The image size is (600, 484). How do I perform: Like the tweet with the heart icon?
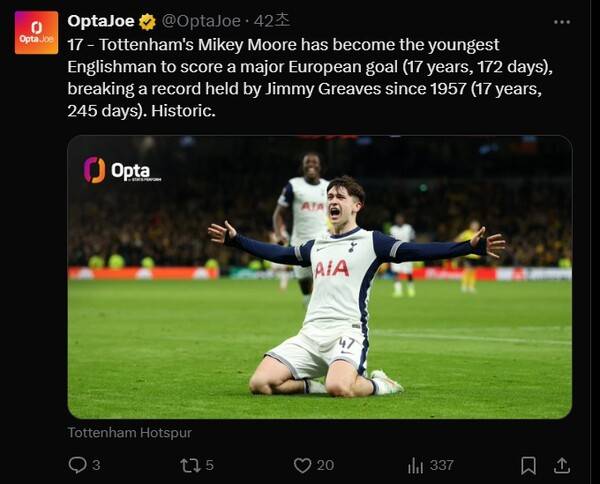302,465
